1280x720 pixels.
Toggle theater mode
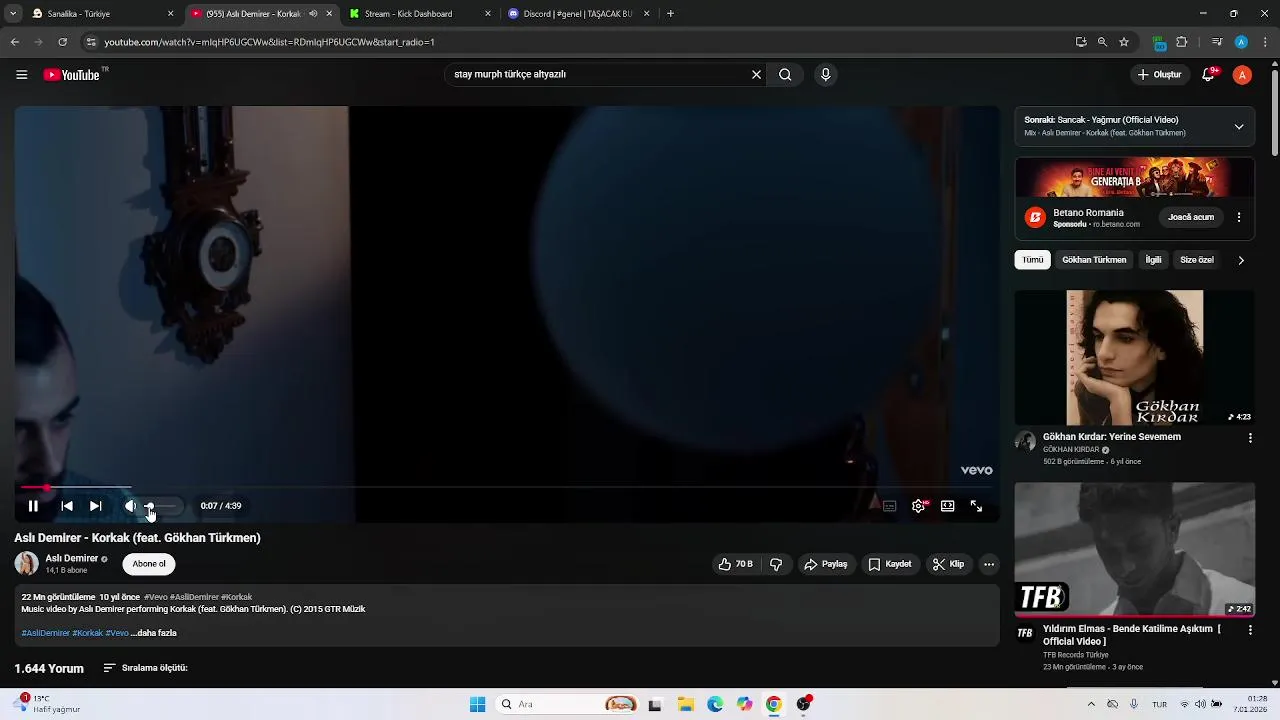[x=947, y=506]
